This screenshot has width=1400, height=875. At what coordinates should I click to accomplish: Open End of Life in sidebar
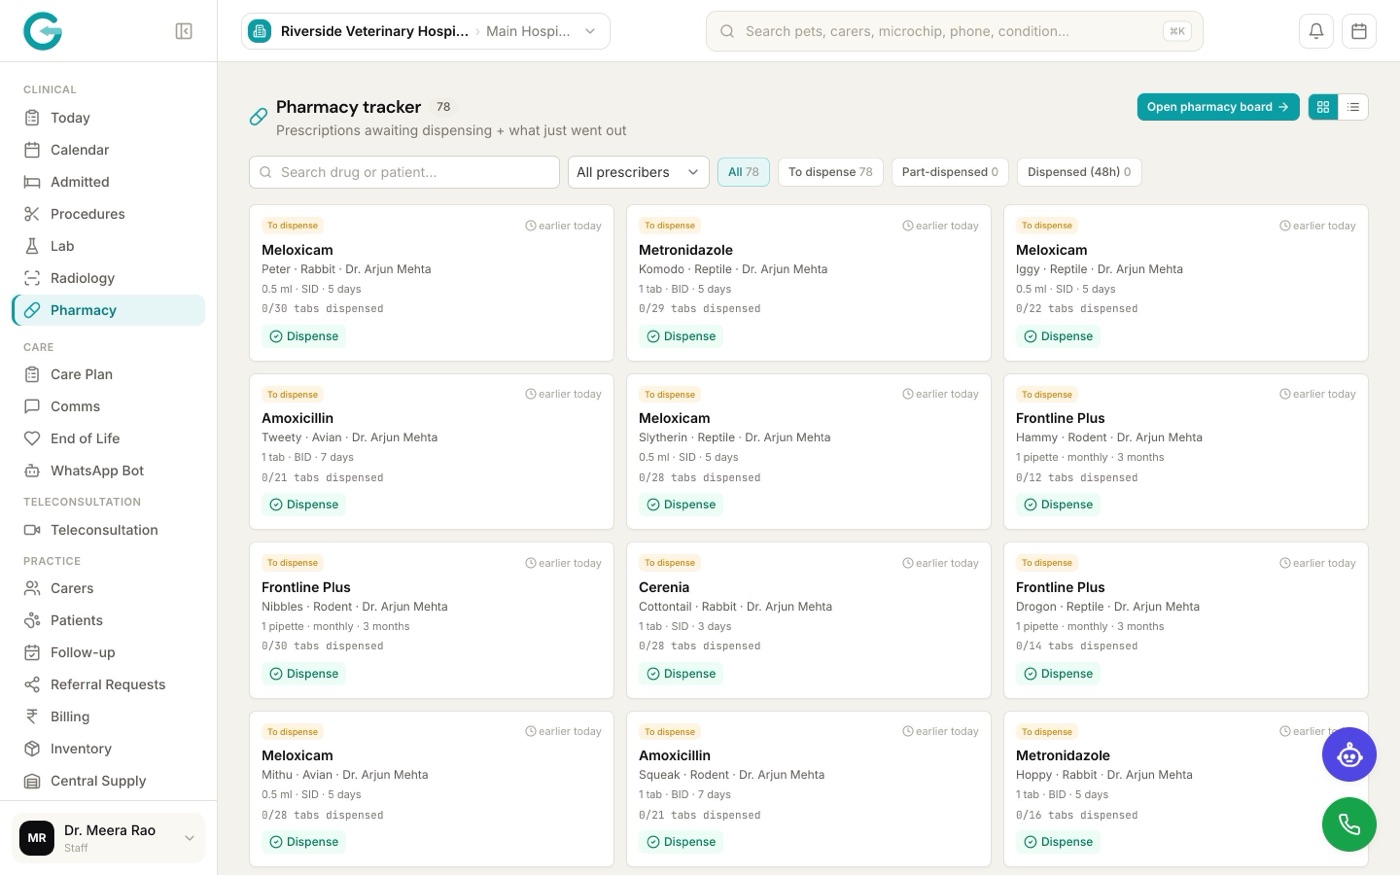pyautogui.click(x=108, y=438)
